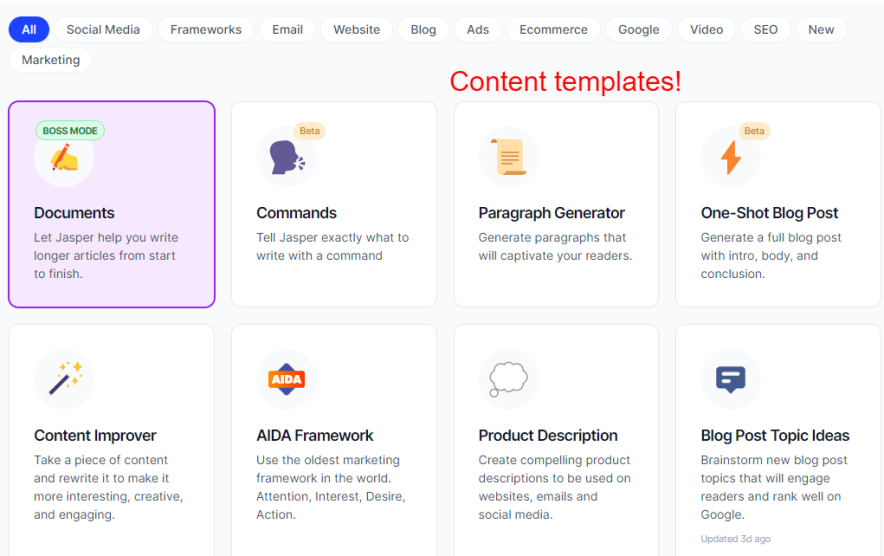Select the Marketing category pill
The image size is (884, 556).
click(x=51, y=60)
